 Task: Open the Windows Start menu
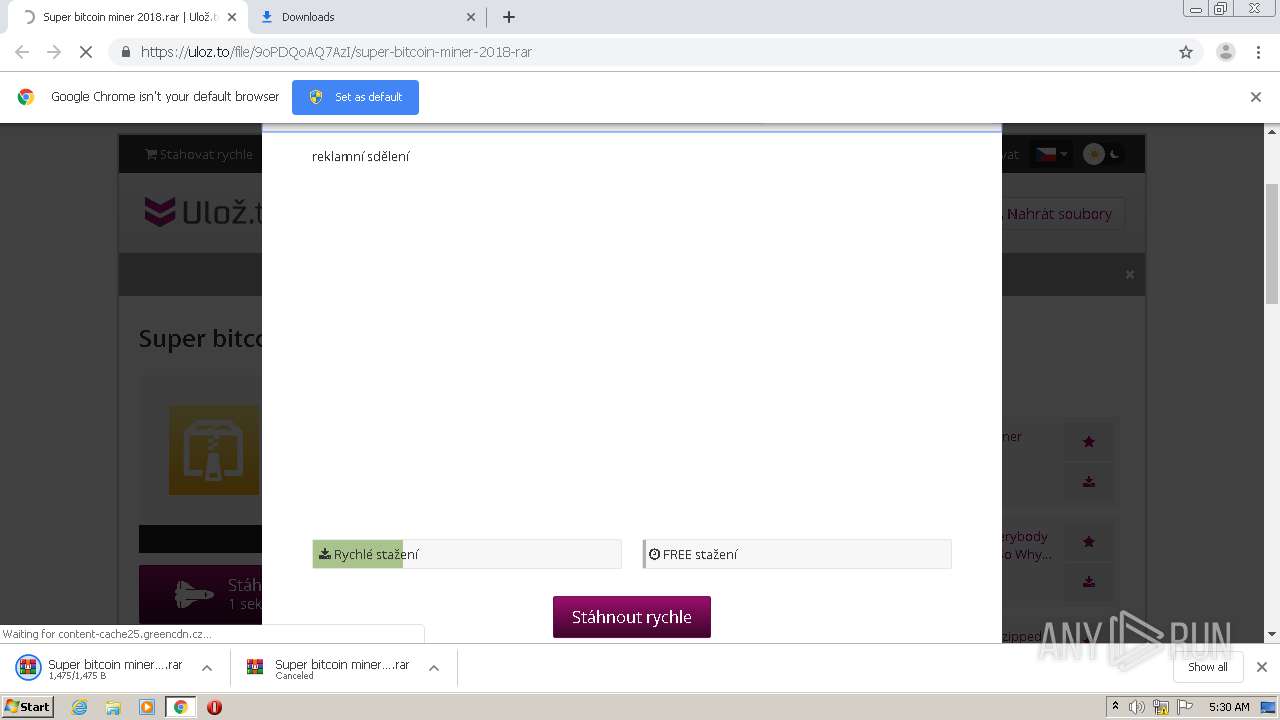pos(28,706)
